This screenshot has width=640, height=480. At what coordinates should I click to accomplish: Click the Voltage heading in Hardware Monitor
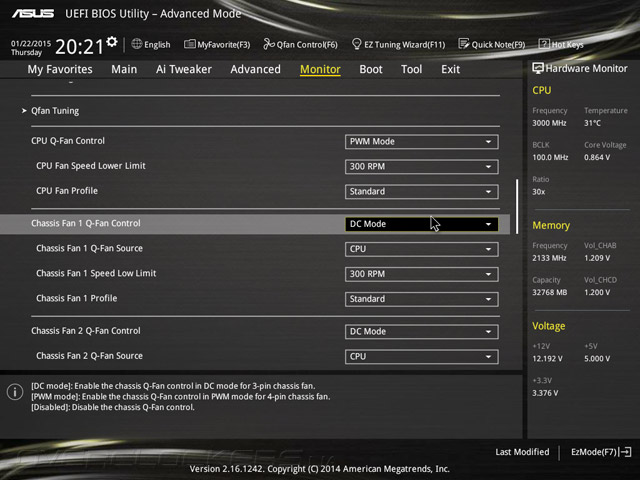coord(549,326)
